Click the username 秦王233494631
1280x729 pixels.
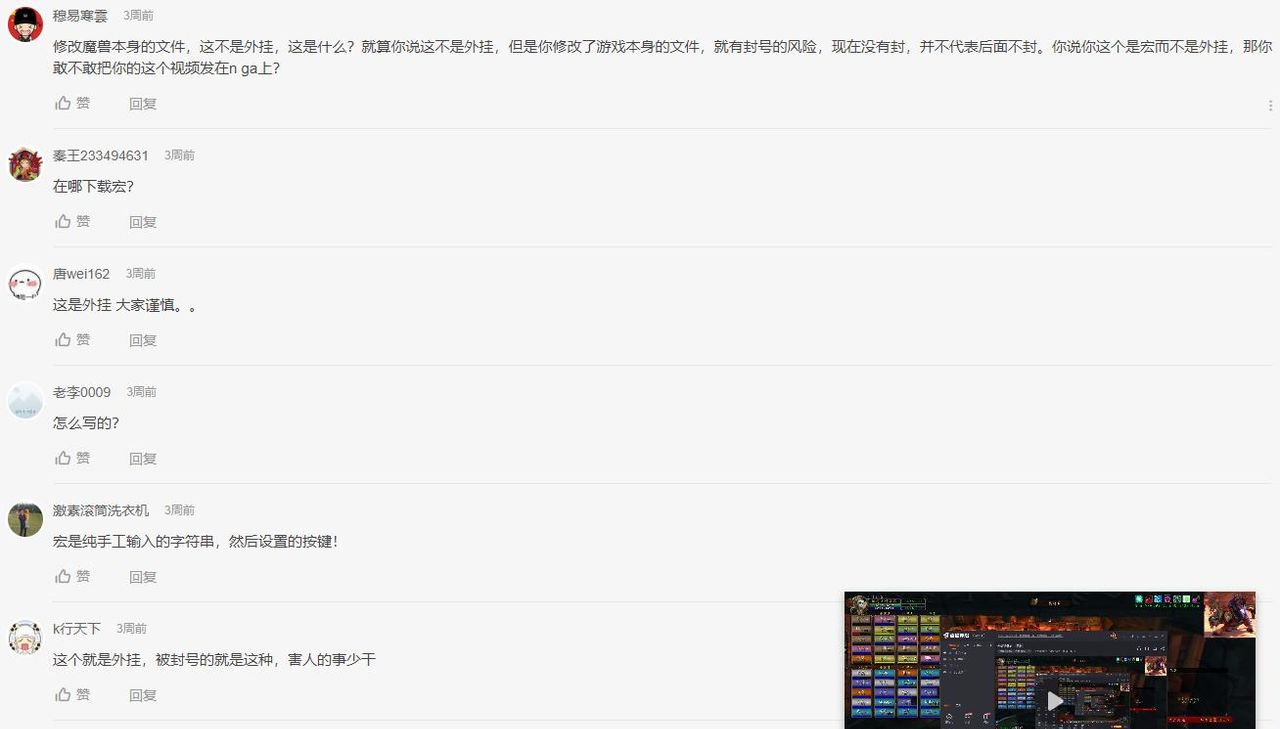100,155
